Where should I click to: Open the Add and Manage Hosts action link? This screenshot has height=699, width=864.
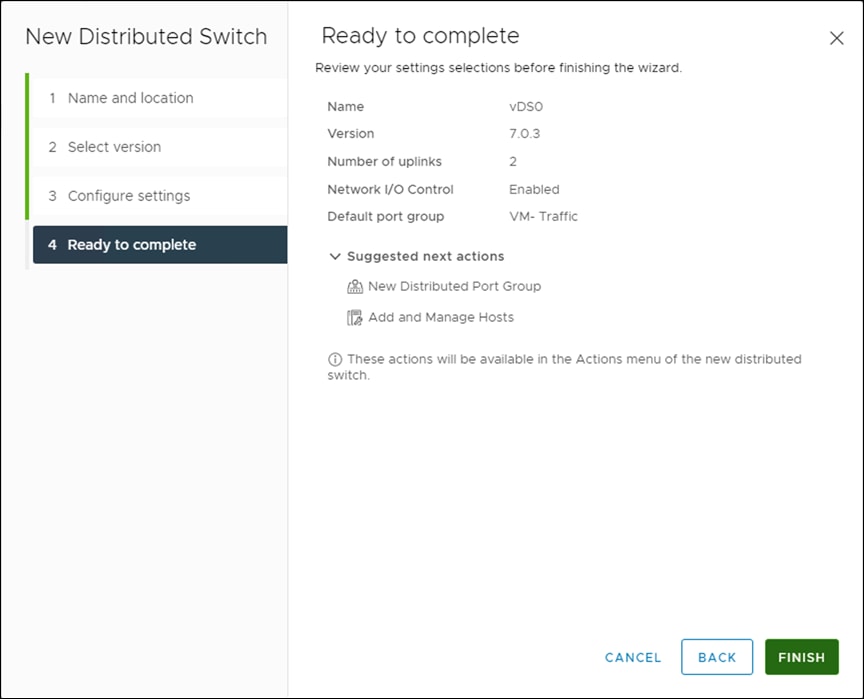click(440, 317)
